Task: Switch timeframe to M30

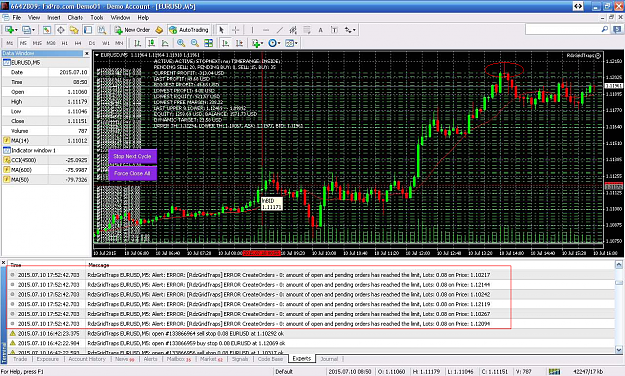Action: coord(51,43)
